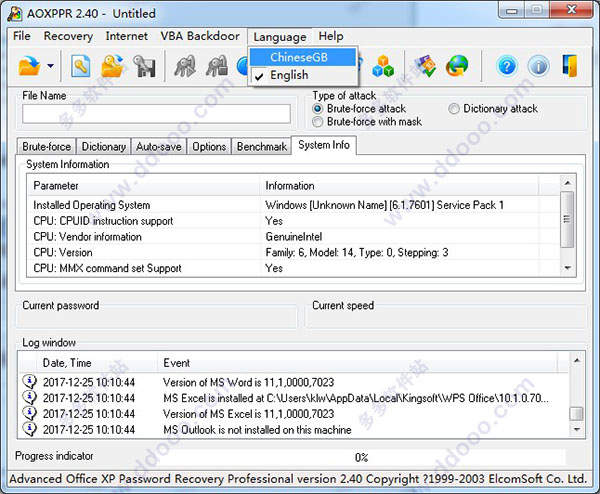
Task: Switch to the Options tab
Action: point(209,147)
